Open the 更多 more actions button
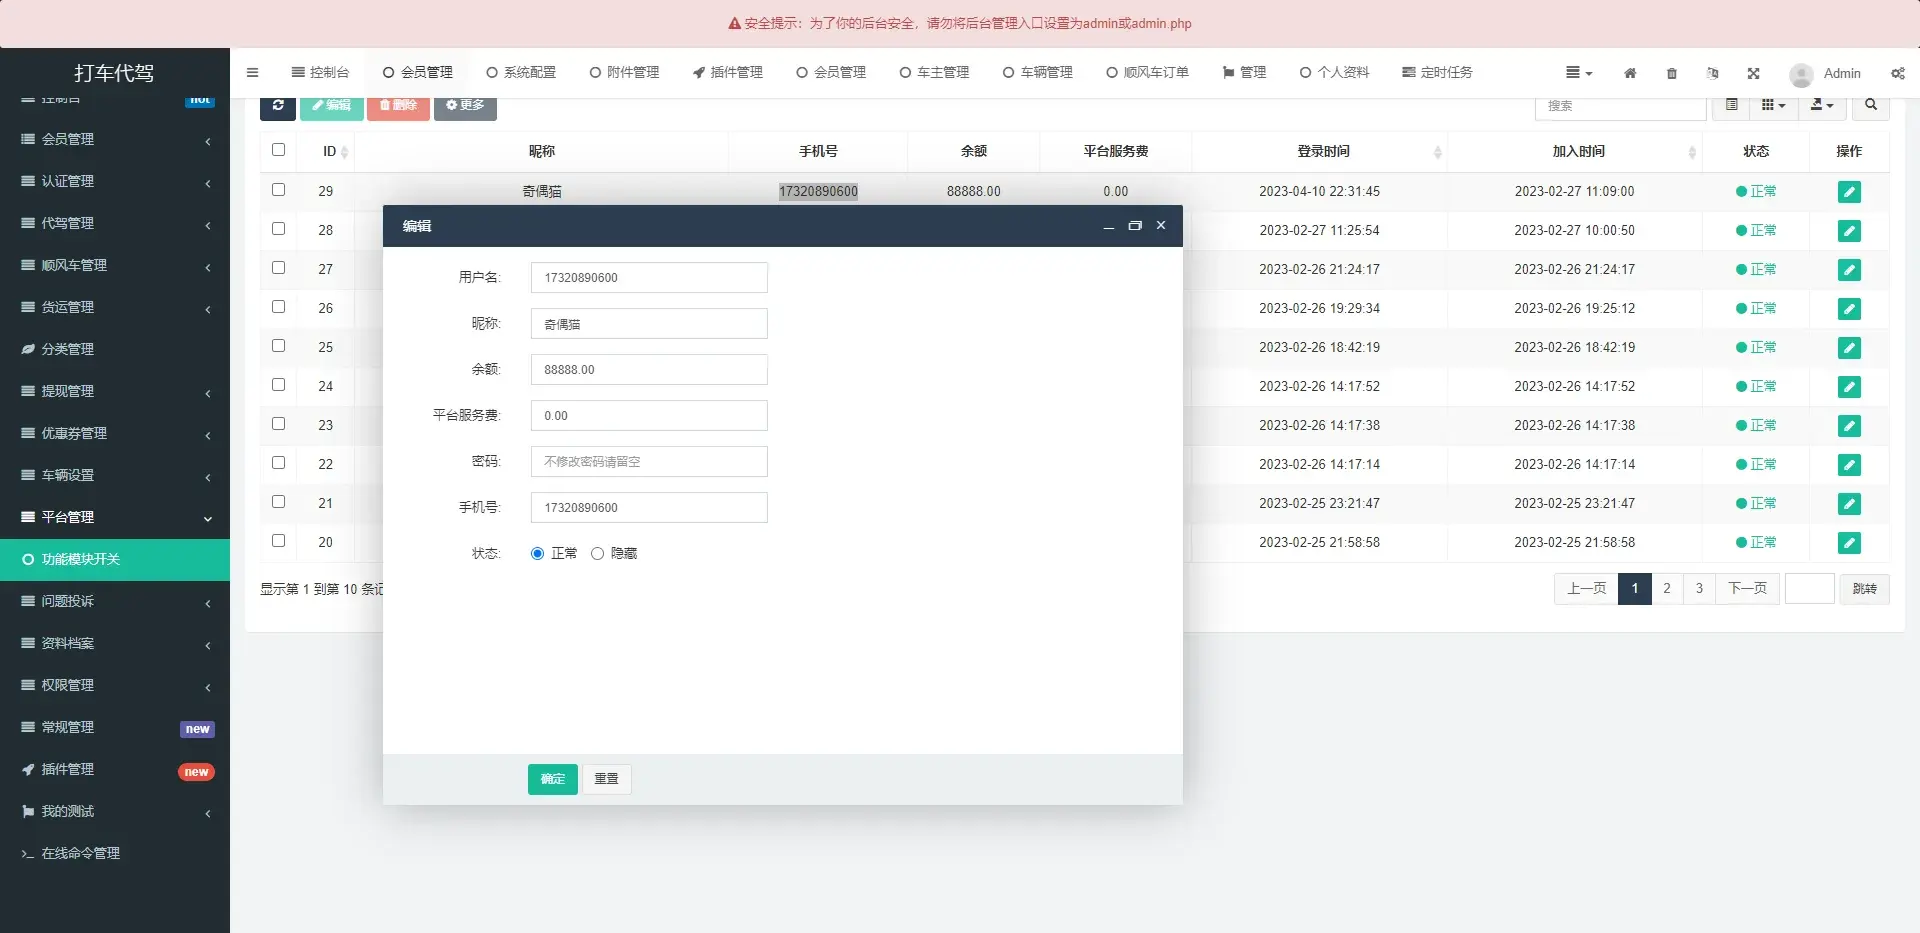 [465, 105]
